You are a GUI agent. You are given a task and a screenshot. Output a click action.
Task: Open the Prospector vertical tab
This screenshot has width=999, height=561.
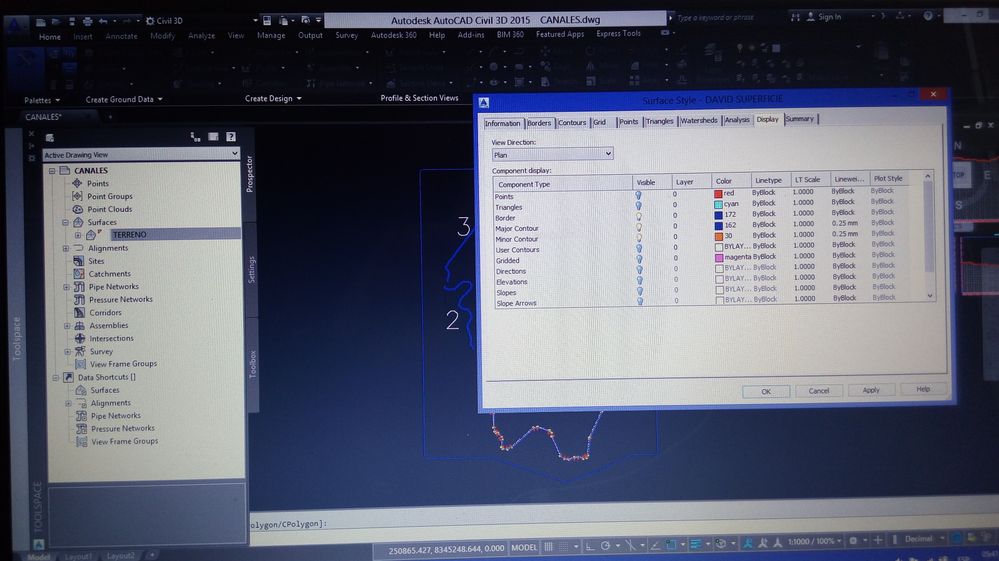(x=250, y=174)
